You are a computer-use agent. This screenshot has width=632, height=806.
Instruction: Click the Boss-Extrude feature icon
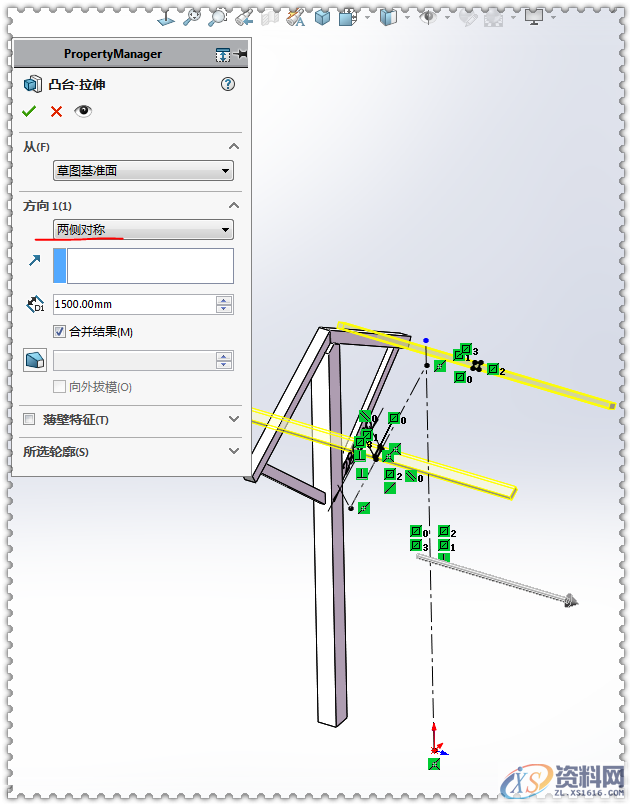pos(33,84)
